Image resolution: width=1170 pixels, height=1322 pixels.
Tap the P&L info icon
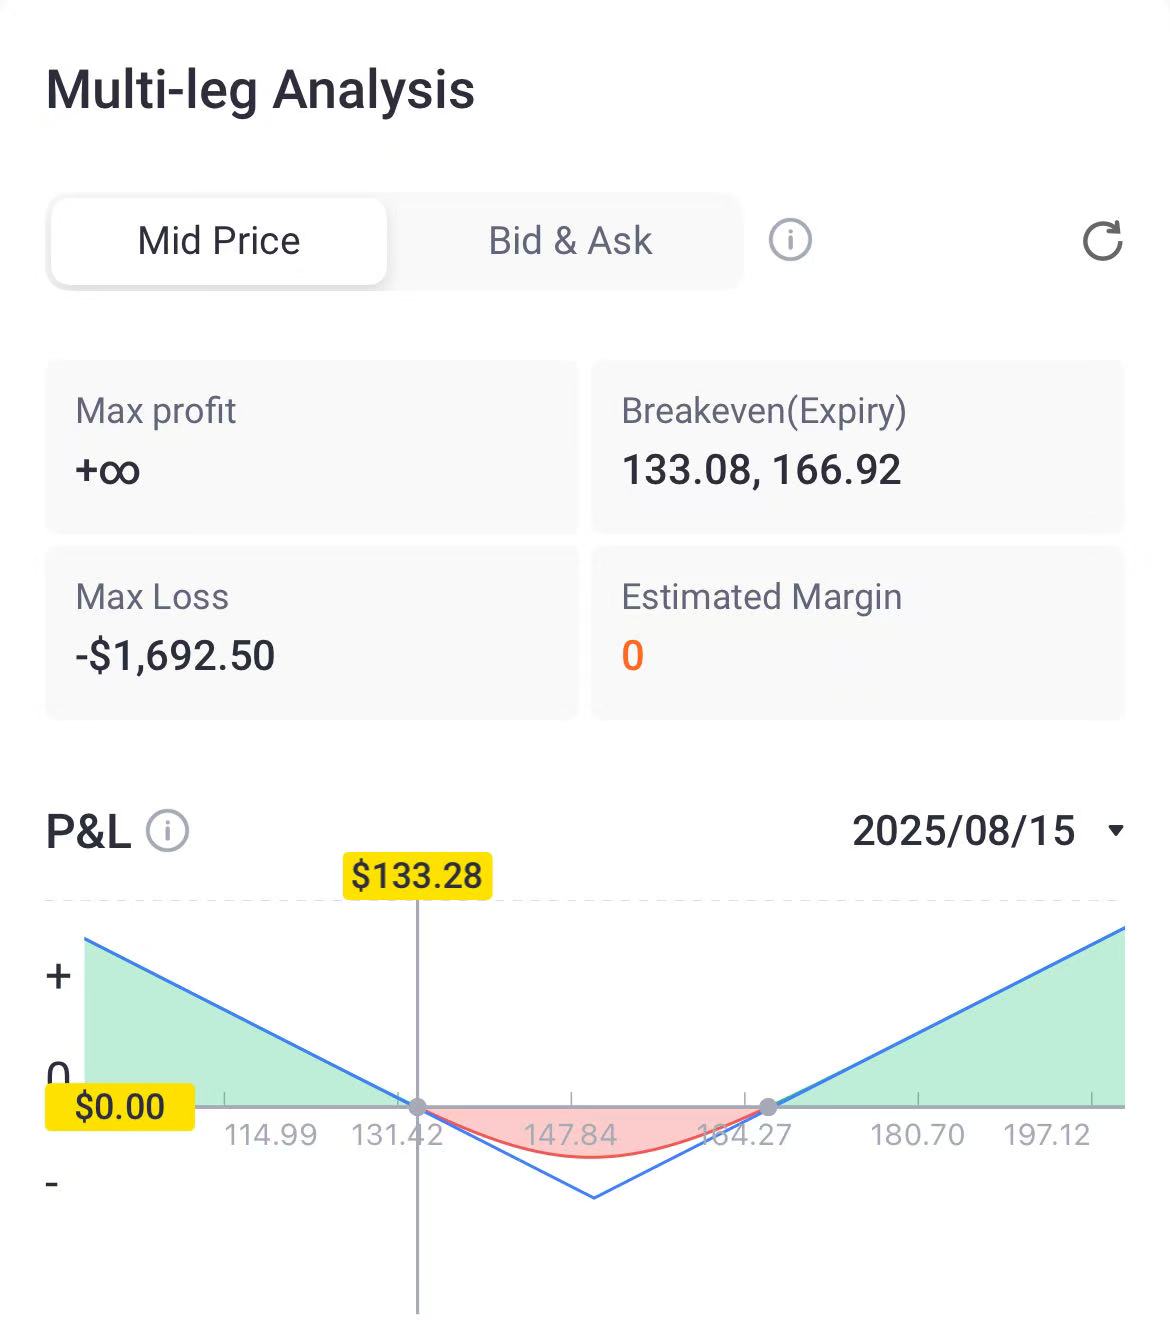(168, 831)
